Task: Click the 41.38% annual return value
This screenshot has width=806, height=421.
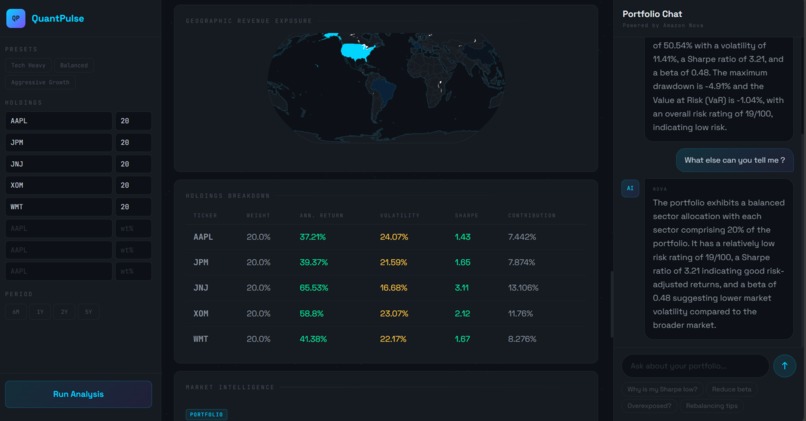Action: click(x=313, y=339)
